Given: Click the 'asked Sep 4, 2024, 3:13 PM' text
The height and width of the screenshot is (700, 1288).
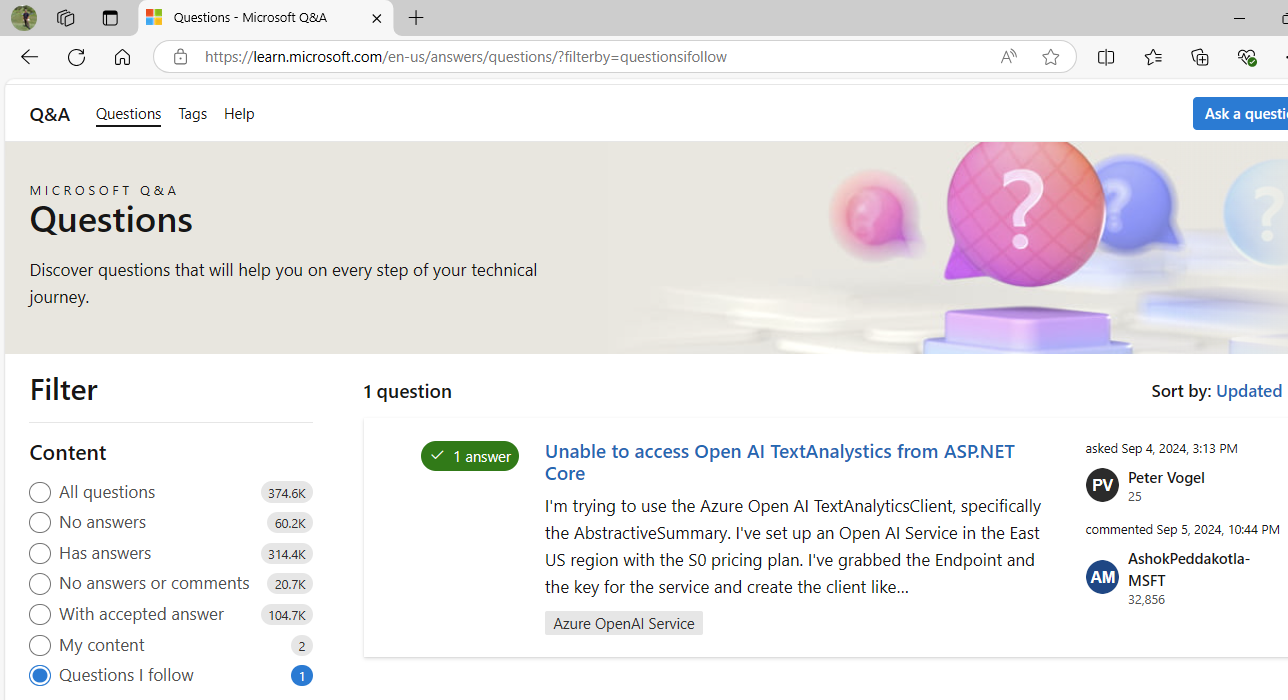Looking at the screenshot, I should tap(1161, 448).
